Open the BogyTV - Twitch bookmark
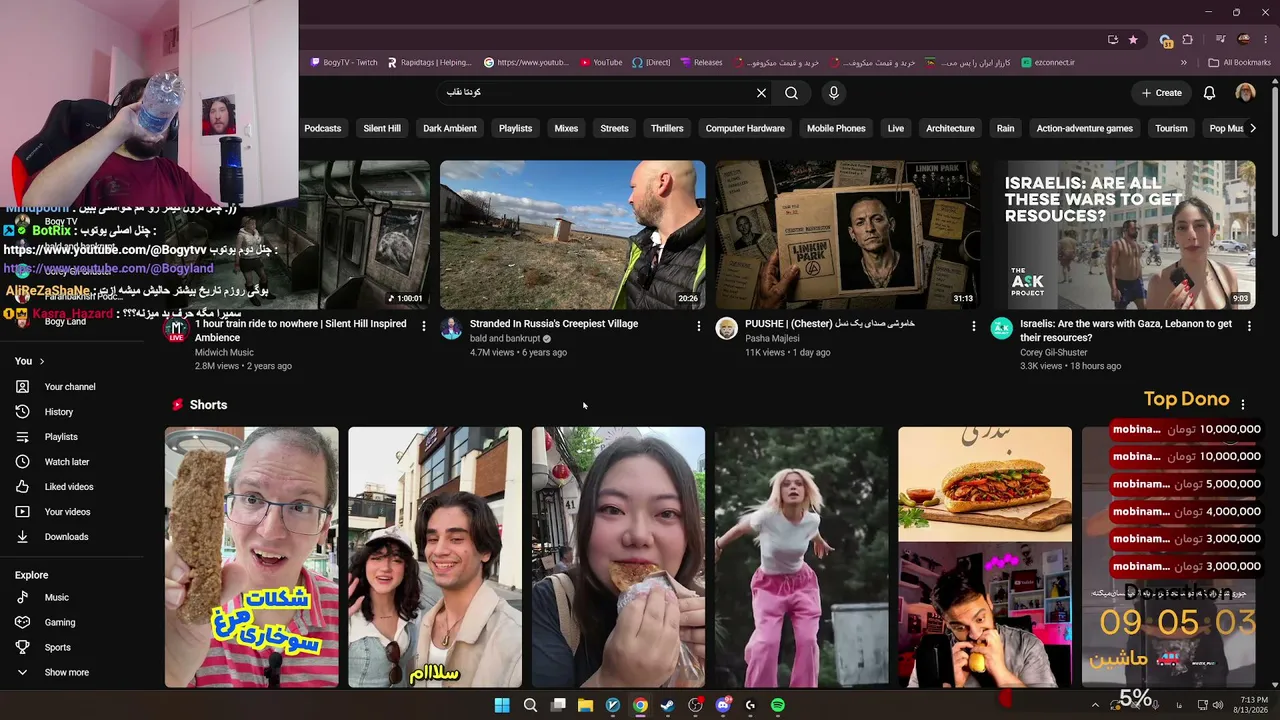Viewport: 1280px width, 720px height. click(344, 62)
